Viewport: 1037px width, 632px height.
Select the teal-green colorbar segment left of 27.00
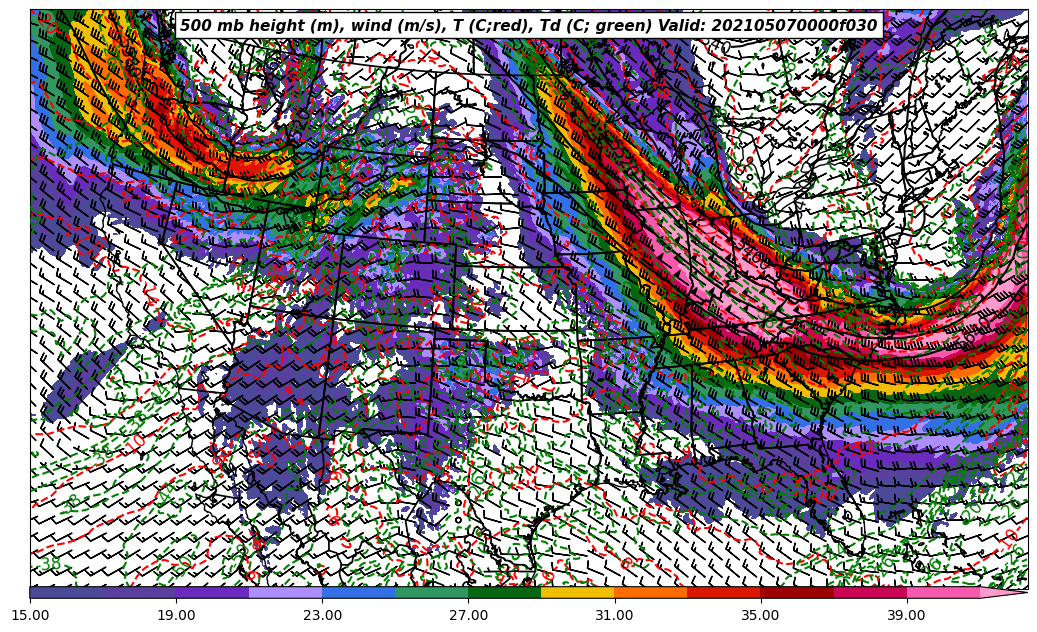[x=431, y=592]
